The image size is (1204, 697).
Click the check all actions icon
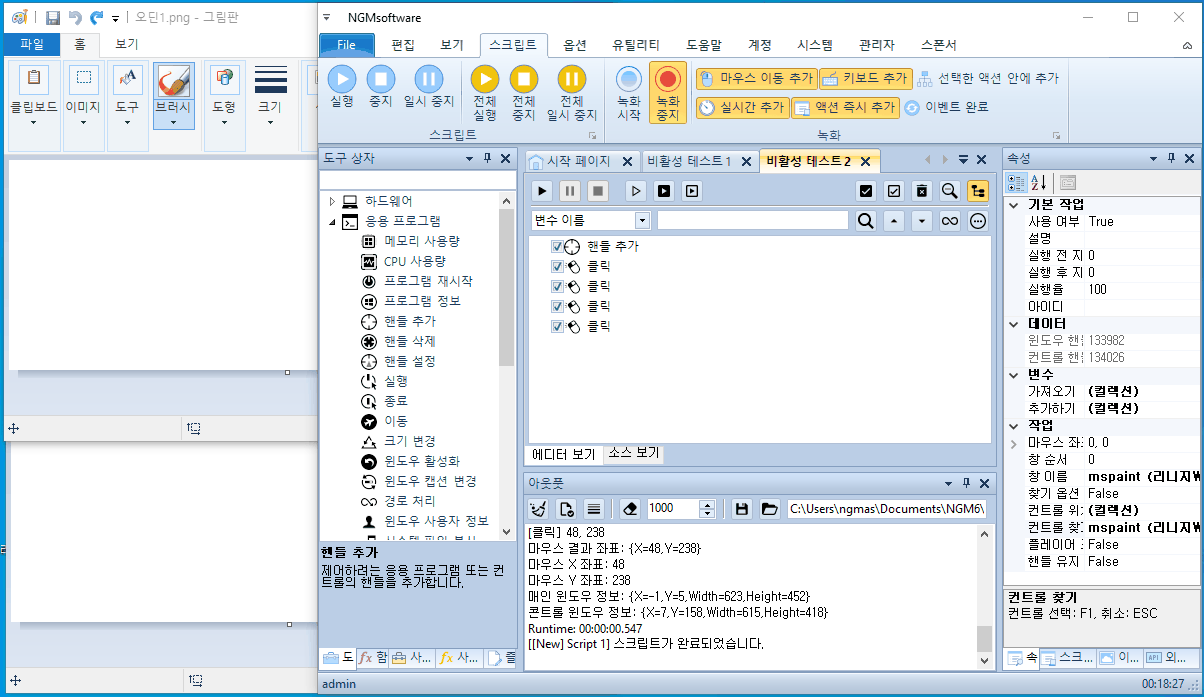(x=866, y=191)
